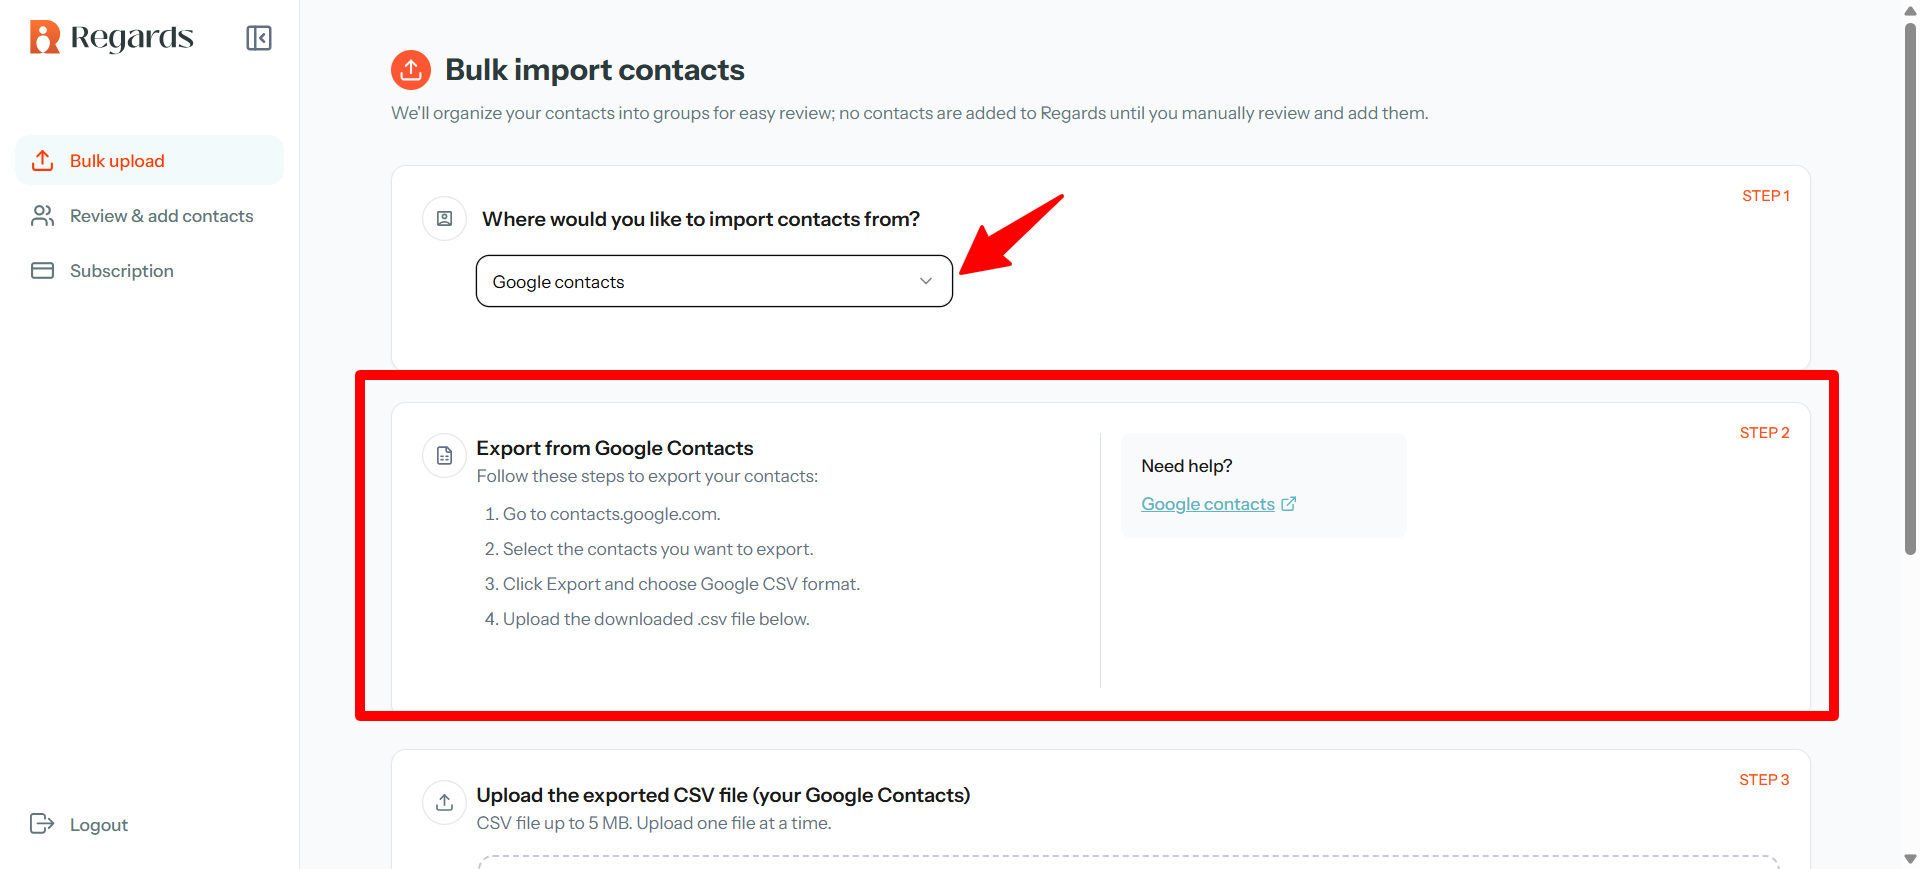Click the orange Bulk import upload icon
The width and height of the screenshot is (1920, 869).
point(411,70)
